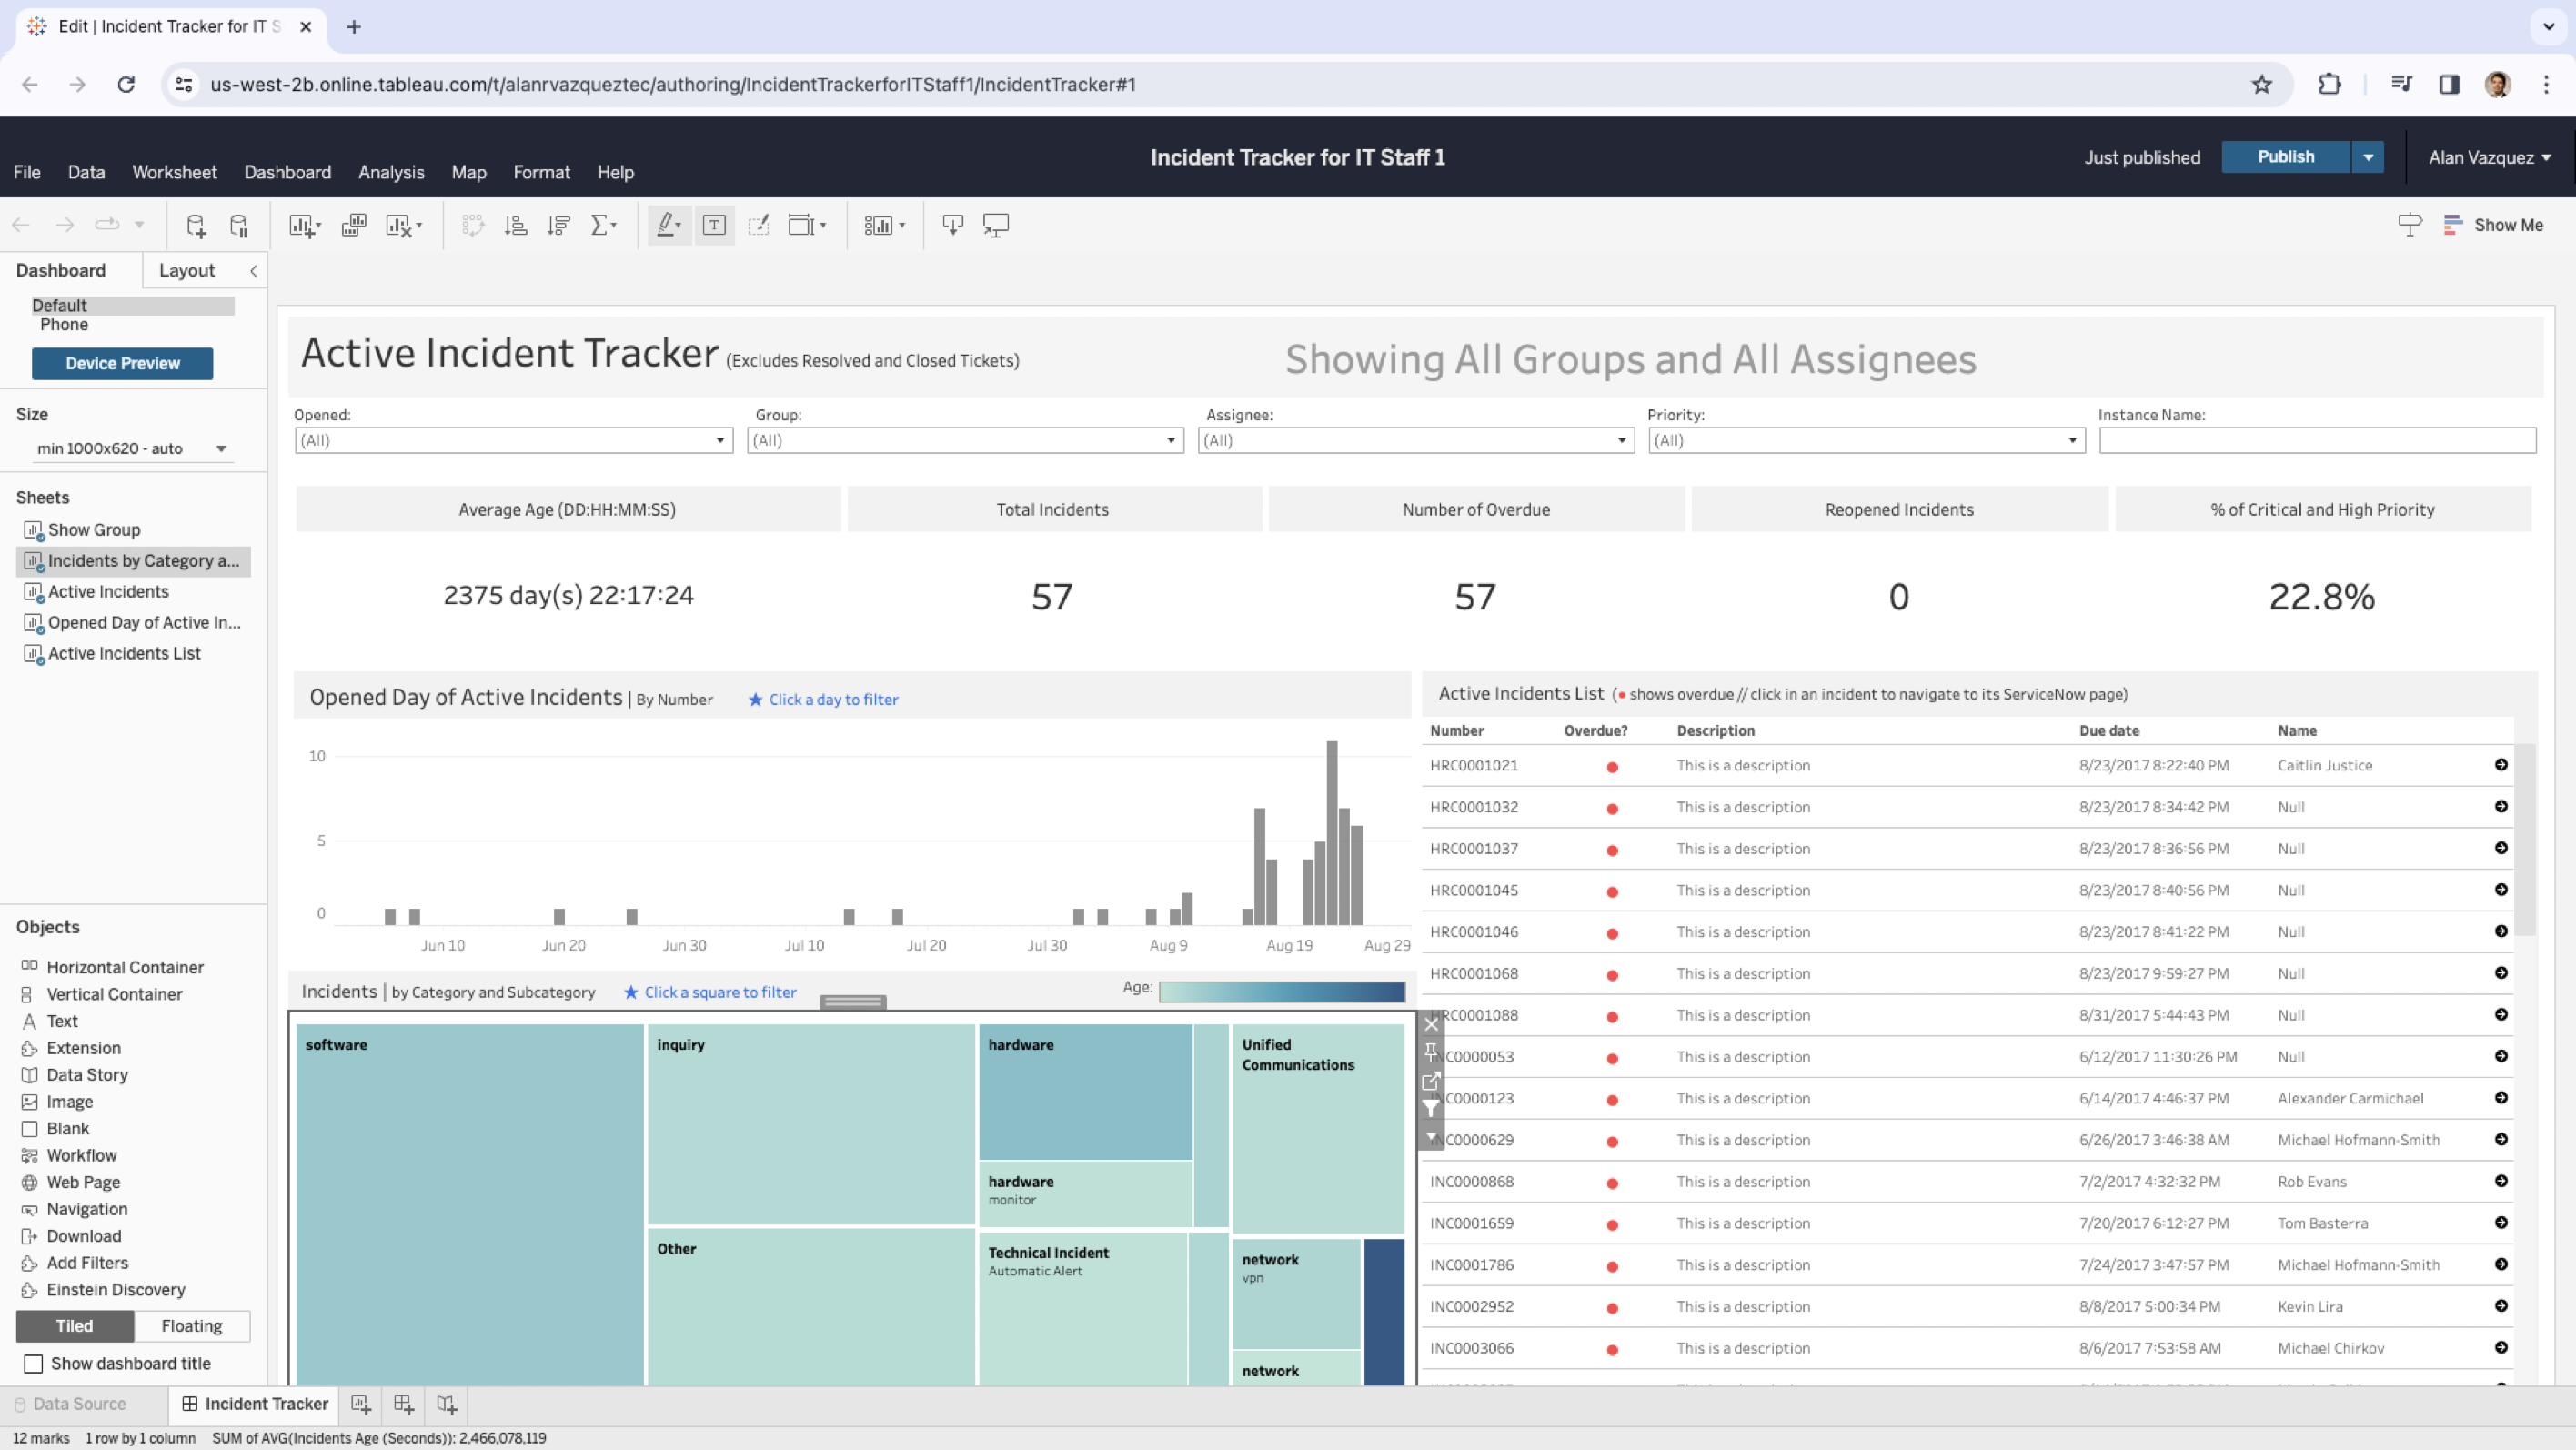Expand the dashboard size dropdown
The width and height of the screenshot is (2576, 1450).
132,448
